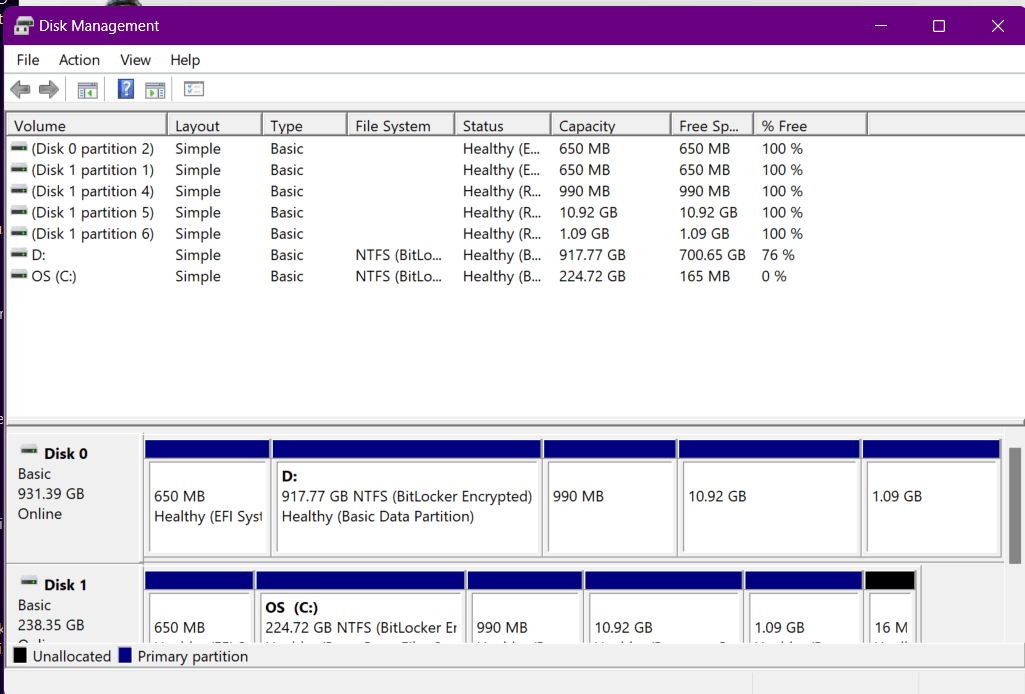Click volume icon of the OS (C:) row
Viewport: 1025px width, 694px height.
click(x=20, y=275)
